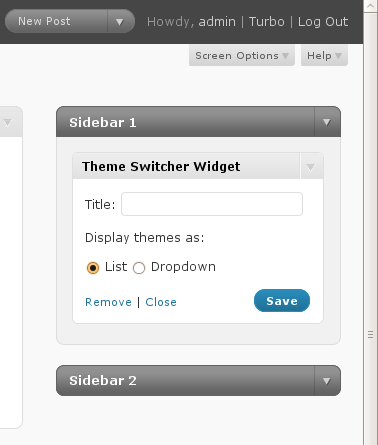
Task: Click the Turbo link
Action: pyautogui.click(x=267, y=22)
